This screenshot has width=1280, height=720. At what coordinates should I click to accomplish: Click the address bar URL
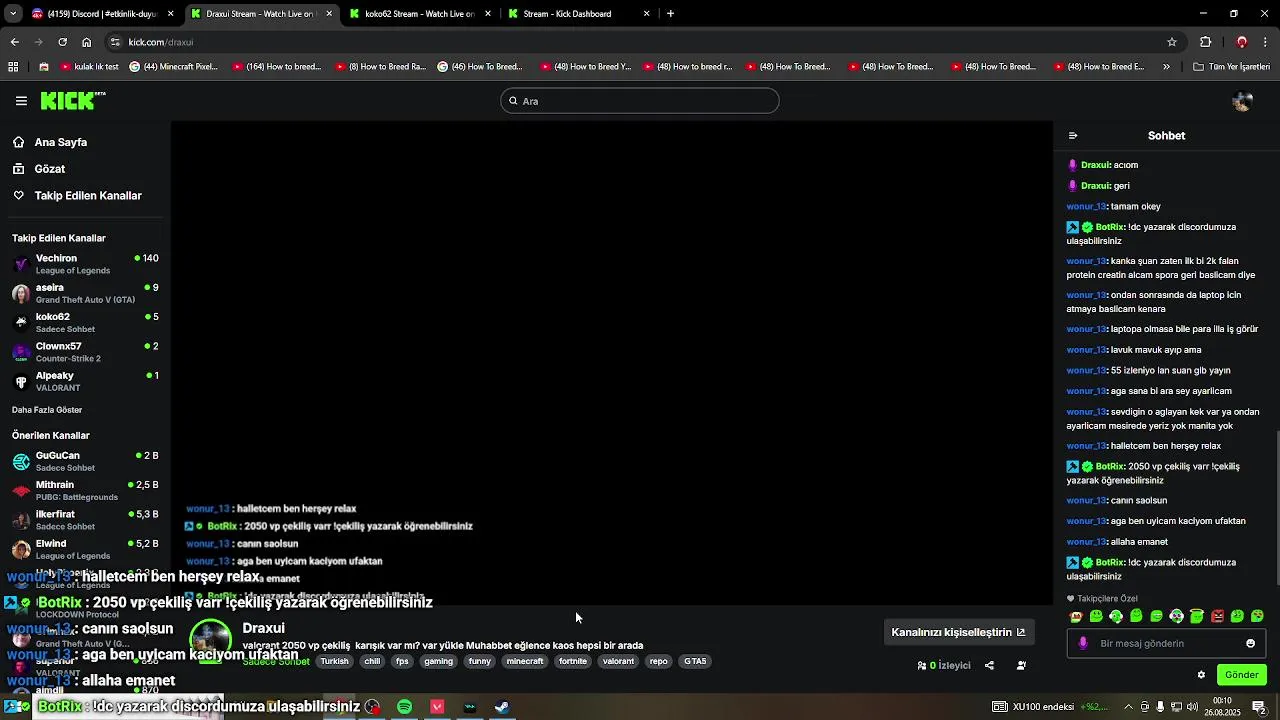point(161,42)
